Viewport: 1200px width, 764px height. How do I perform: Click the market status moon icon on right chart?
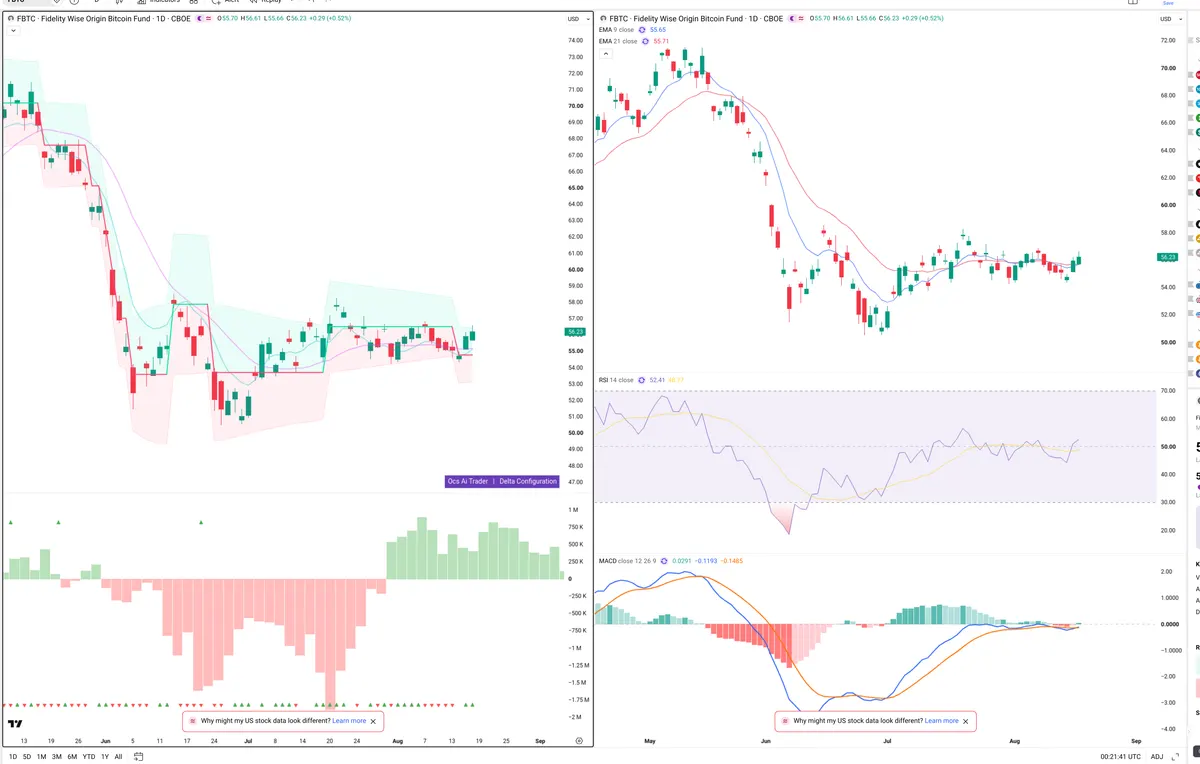(x=791, y=18)
